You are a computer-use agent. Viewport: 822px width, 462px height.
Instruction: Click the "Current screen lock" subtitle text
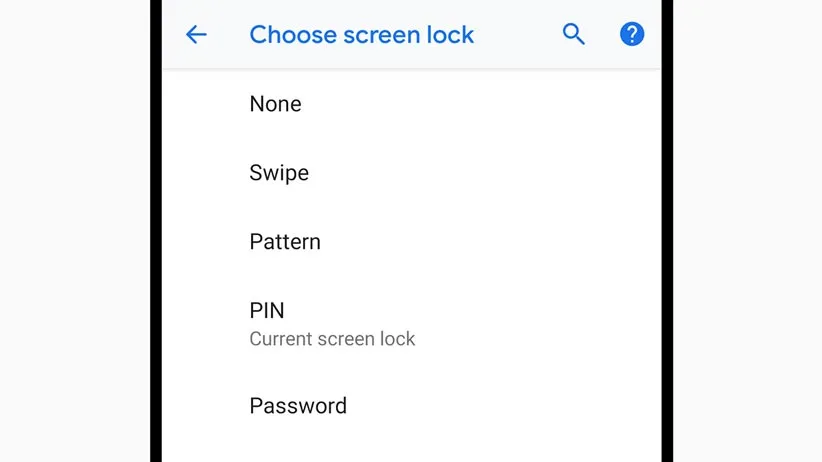(332, 339)
